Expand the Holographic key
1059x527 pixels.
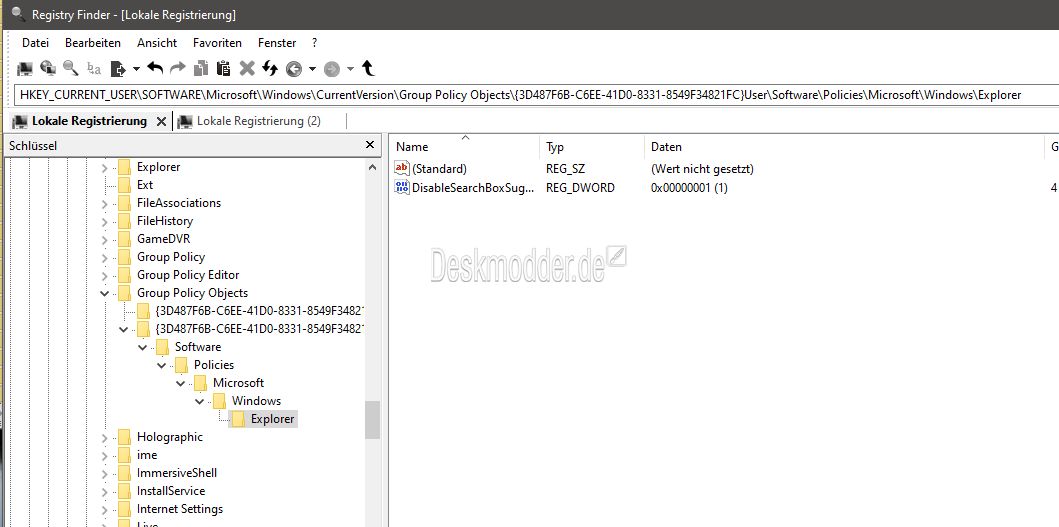point(104,438)
